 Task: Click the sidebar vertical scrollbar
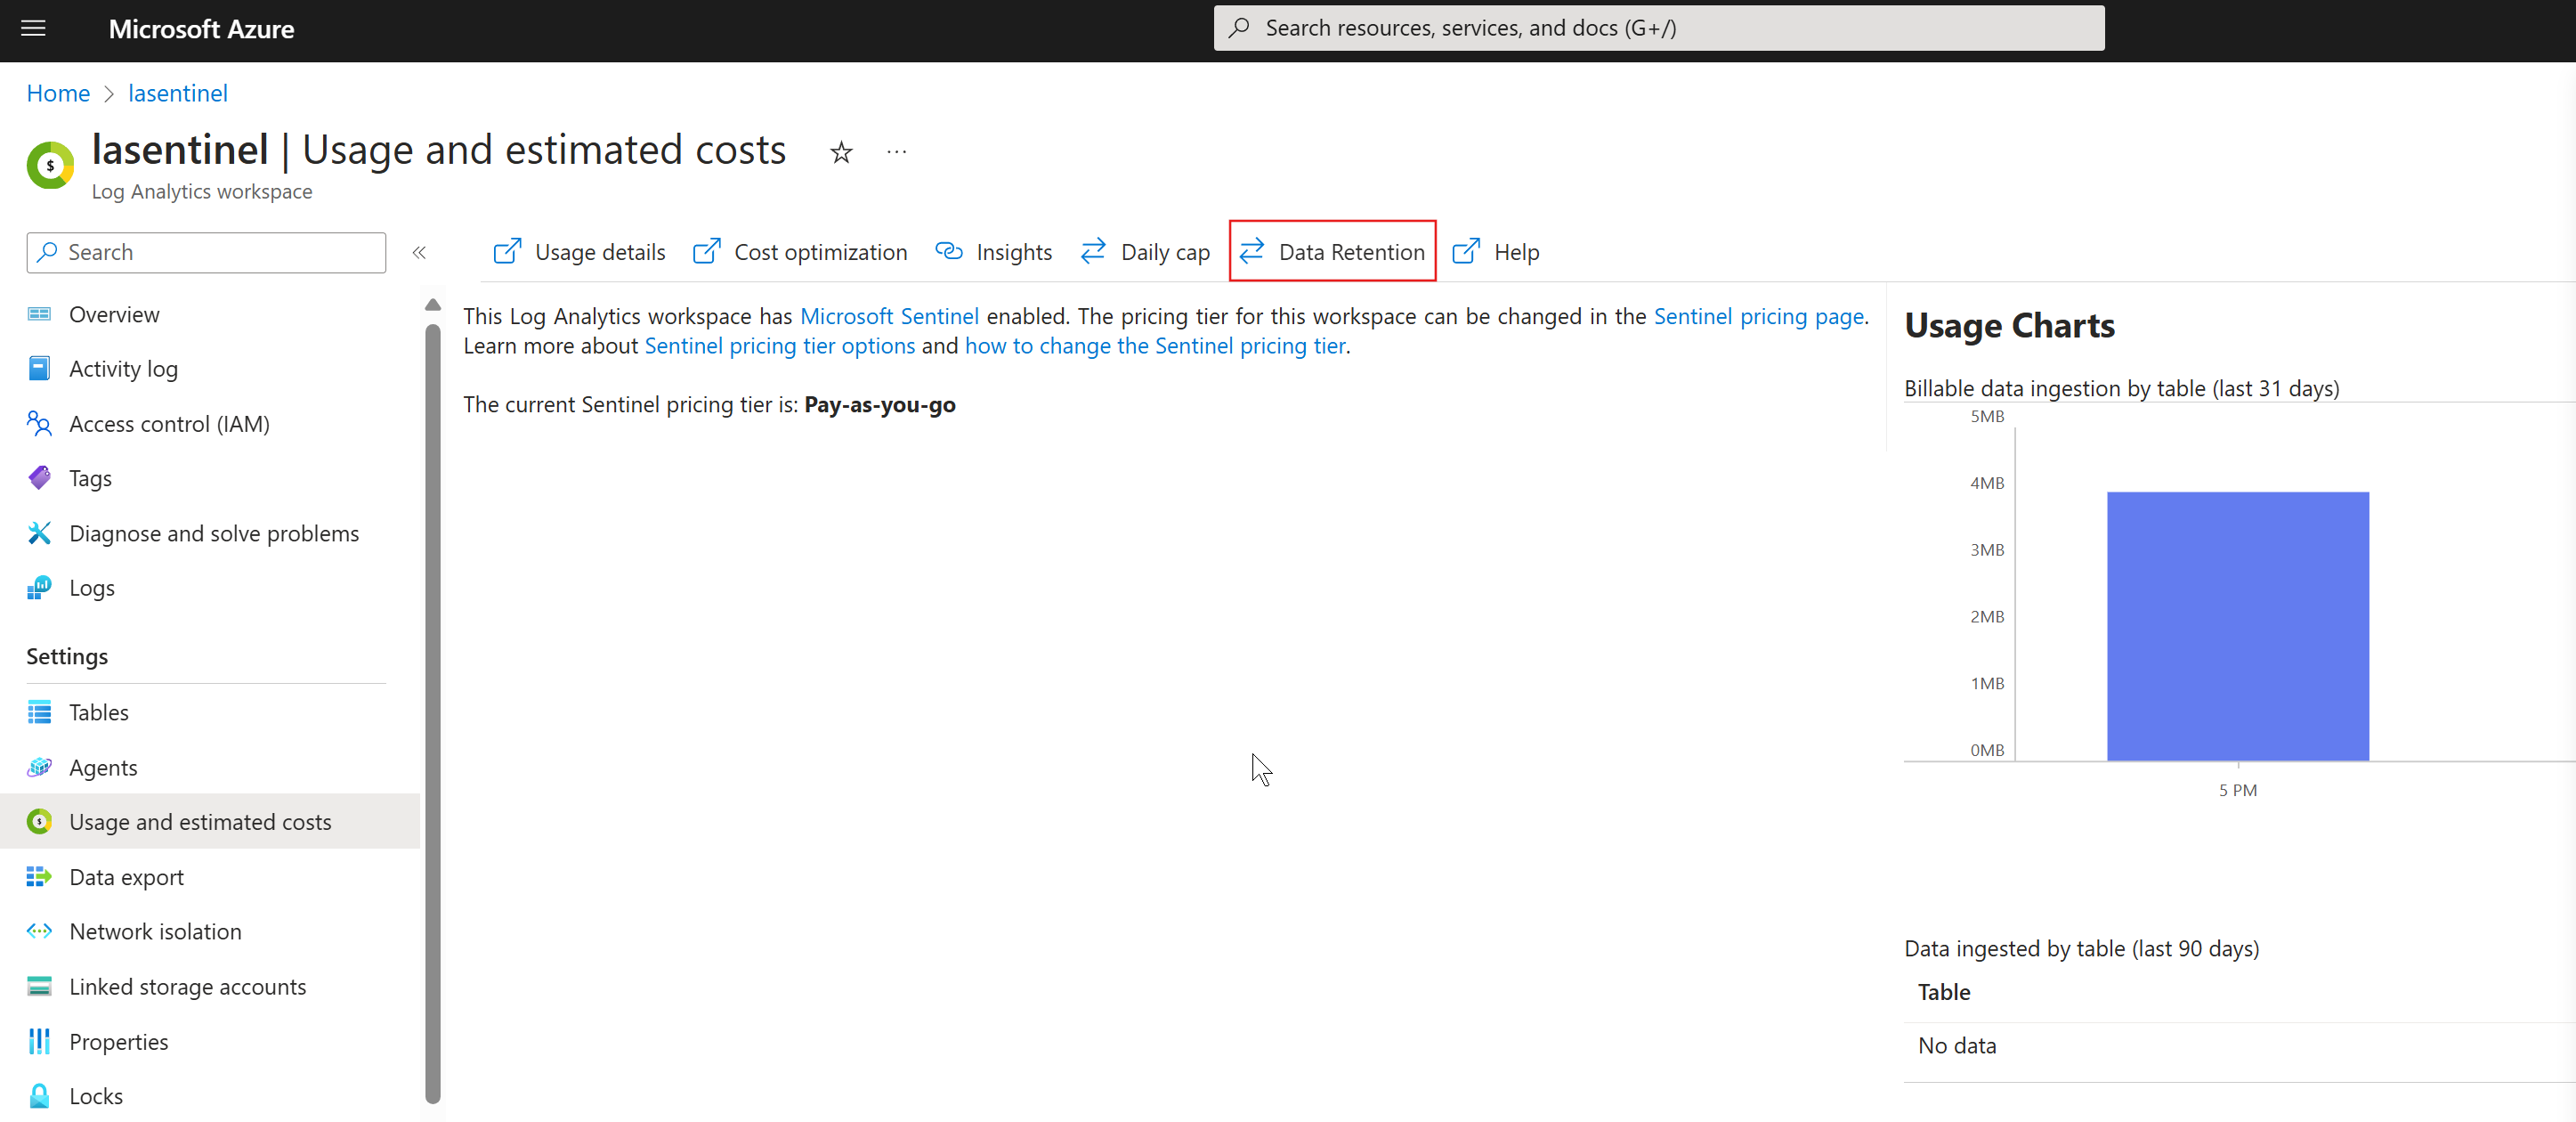[x=433, y=713]
